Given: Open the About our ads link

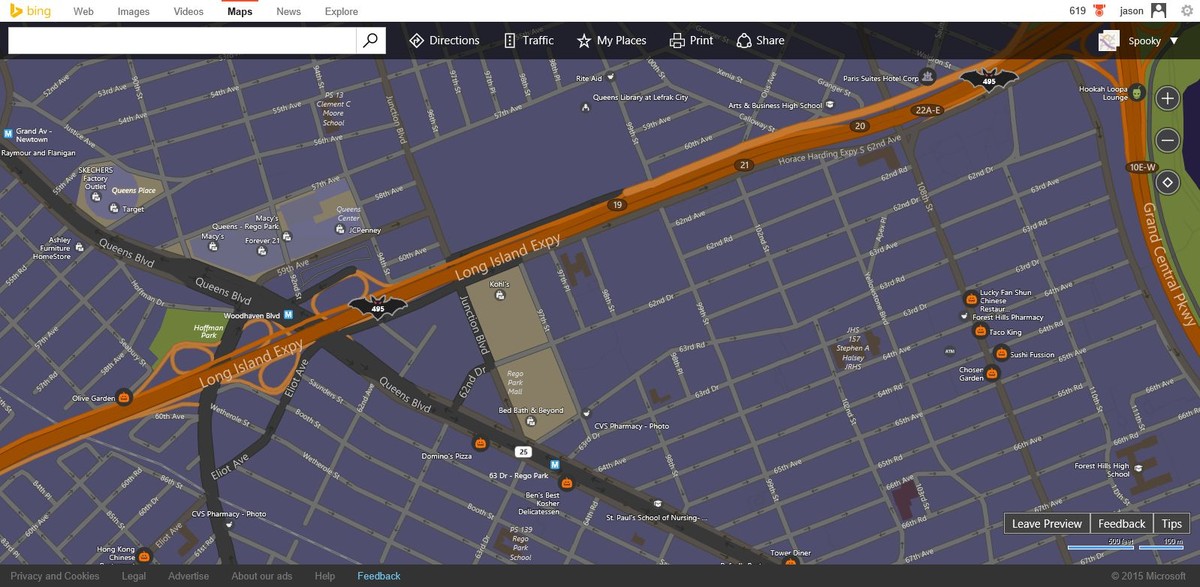Looking at the screenshot, I should click(262, 576).
